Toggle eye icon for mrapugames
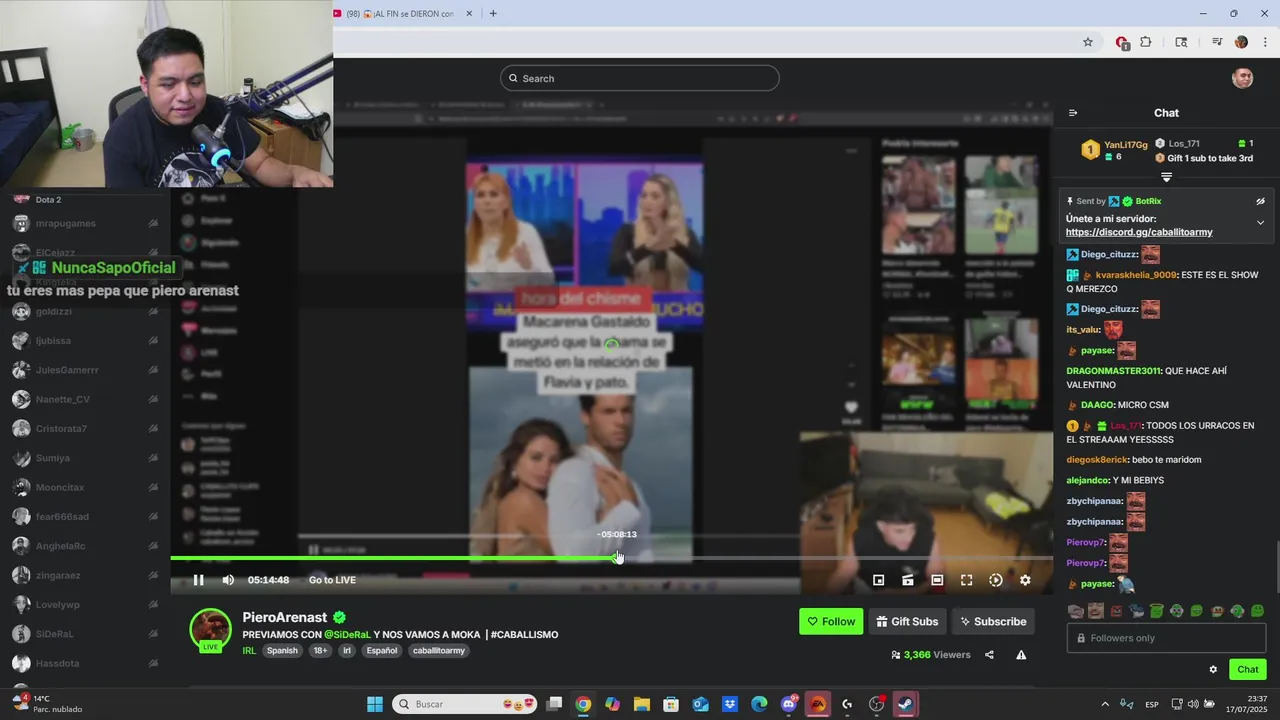Screen dimensions: 1280x720 pyautogui.click(x=153, y=223)
